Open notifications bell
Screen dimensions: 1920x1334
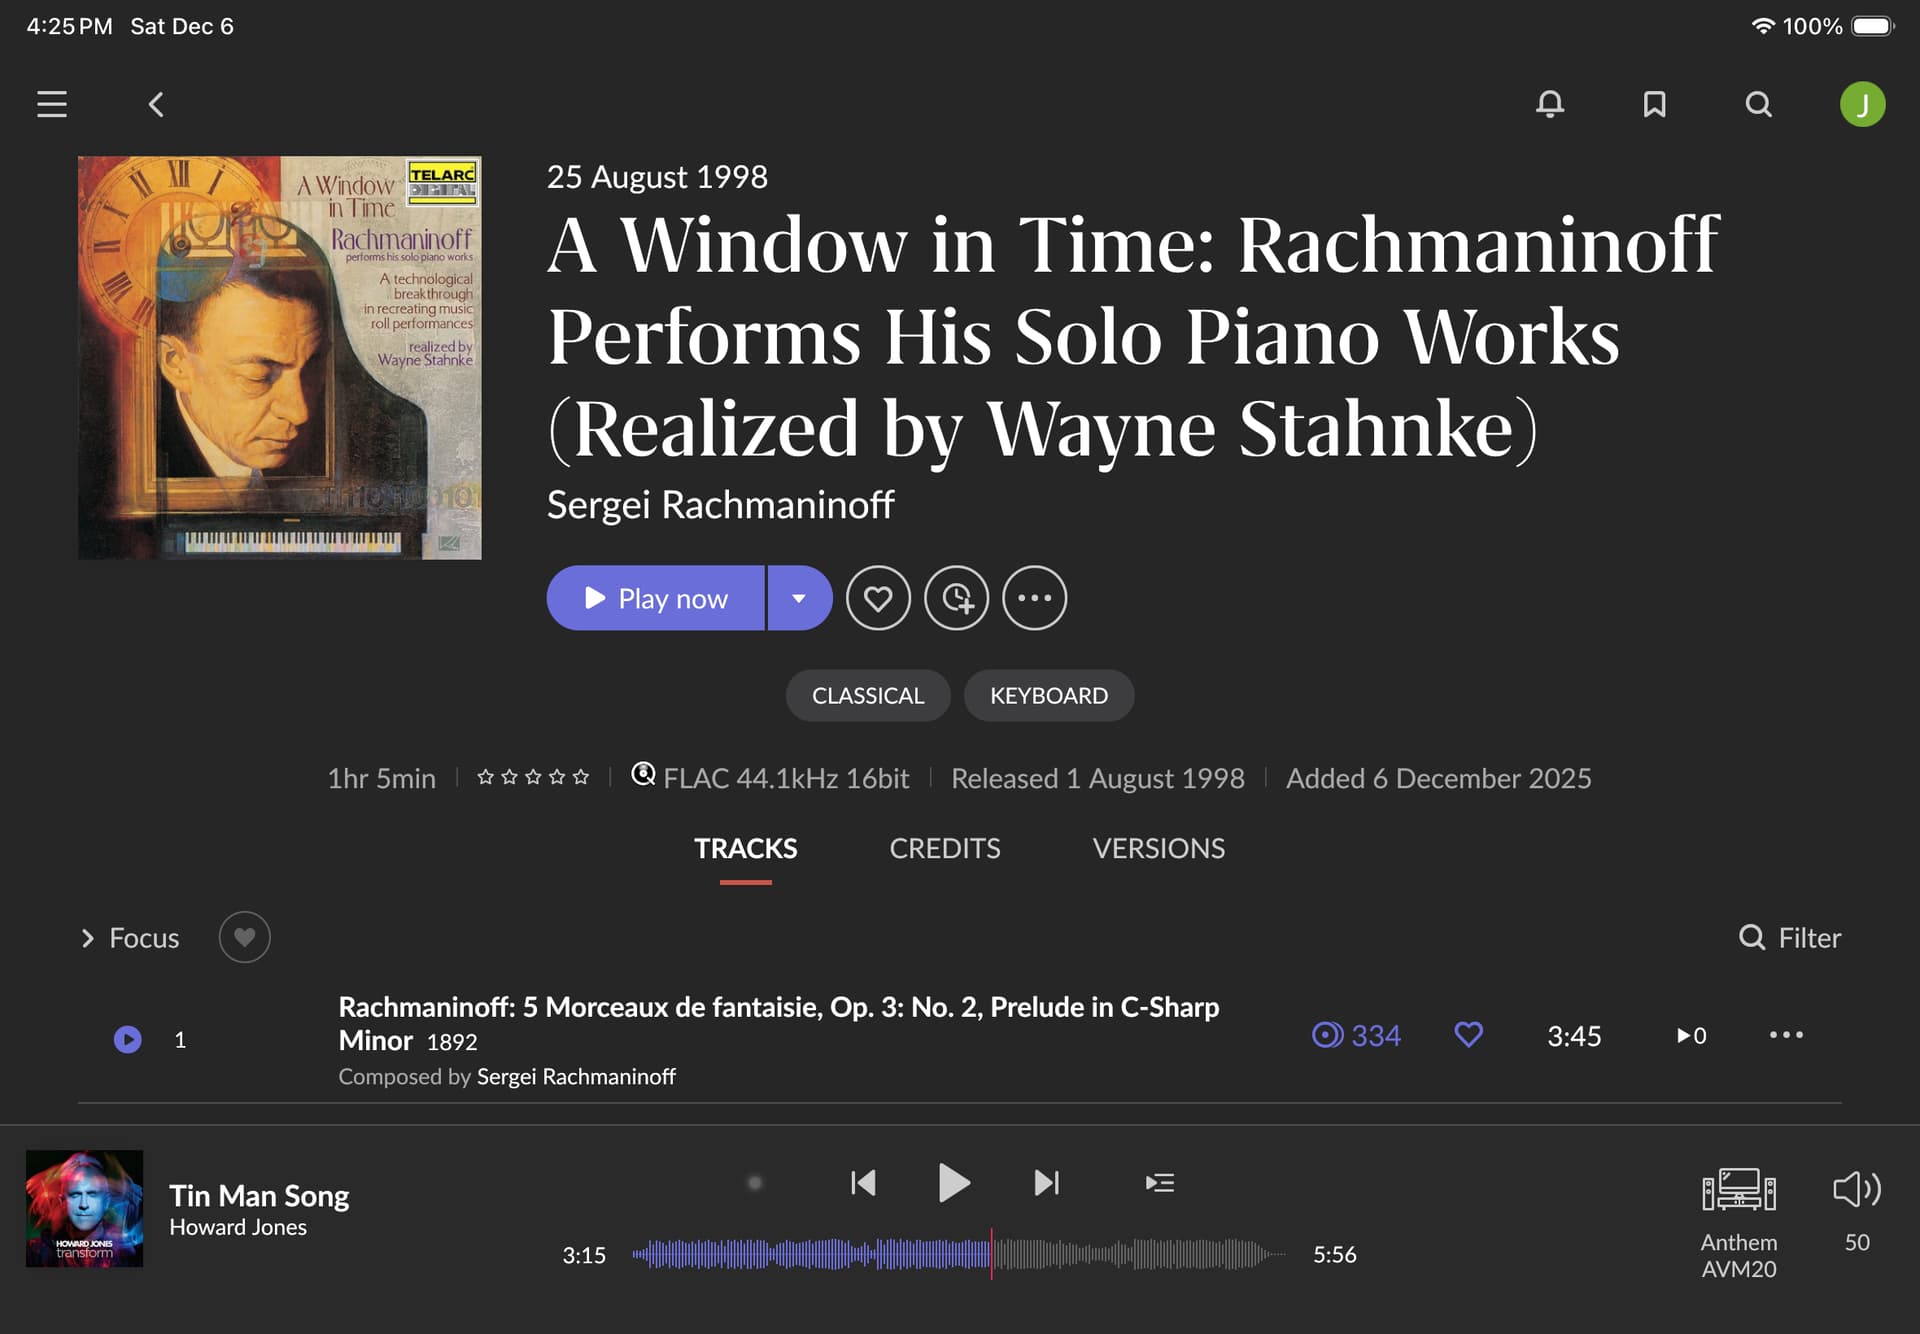point(1549,104)
